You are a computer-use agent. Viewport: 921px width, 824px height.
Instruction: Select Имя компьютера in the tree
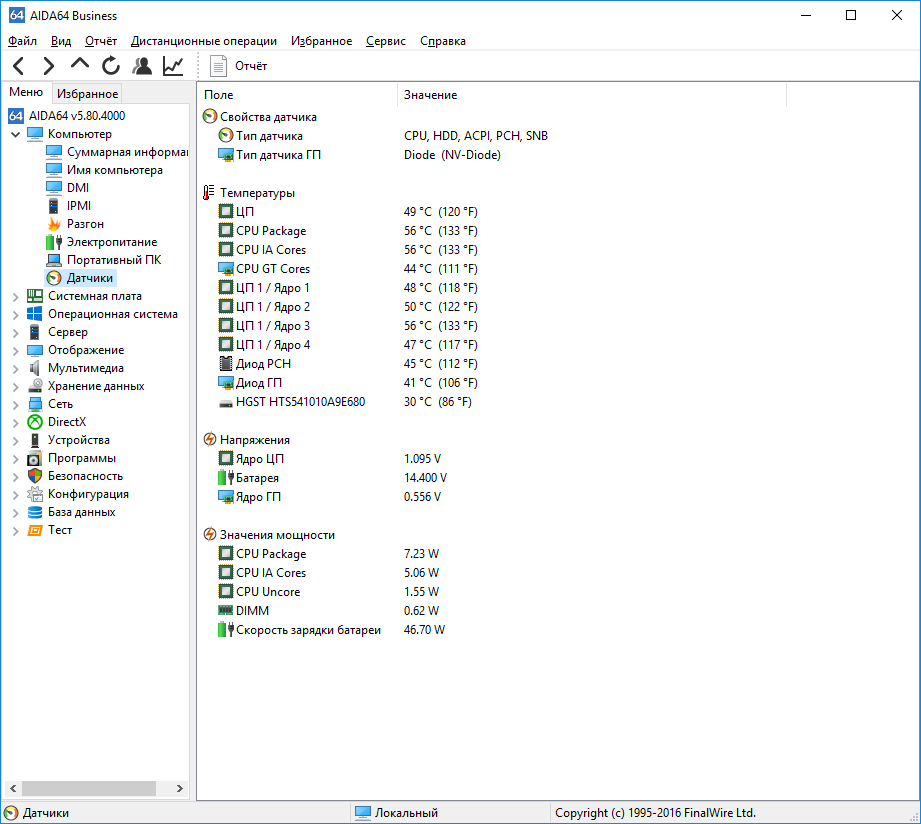tap(115, 170)
